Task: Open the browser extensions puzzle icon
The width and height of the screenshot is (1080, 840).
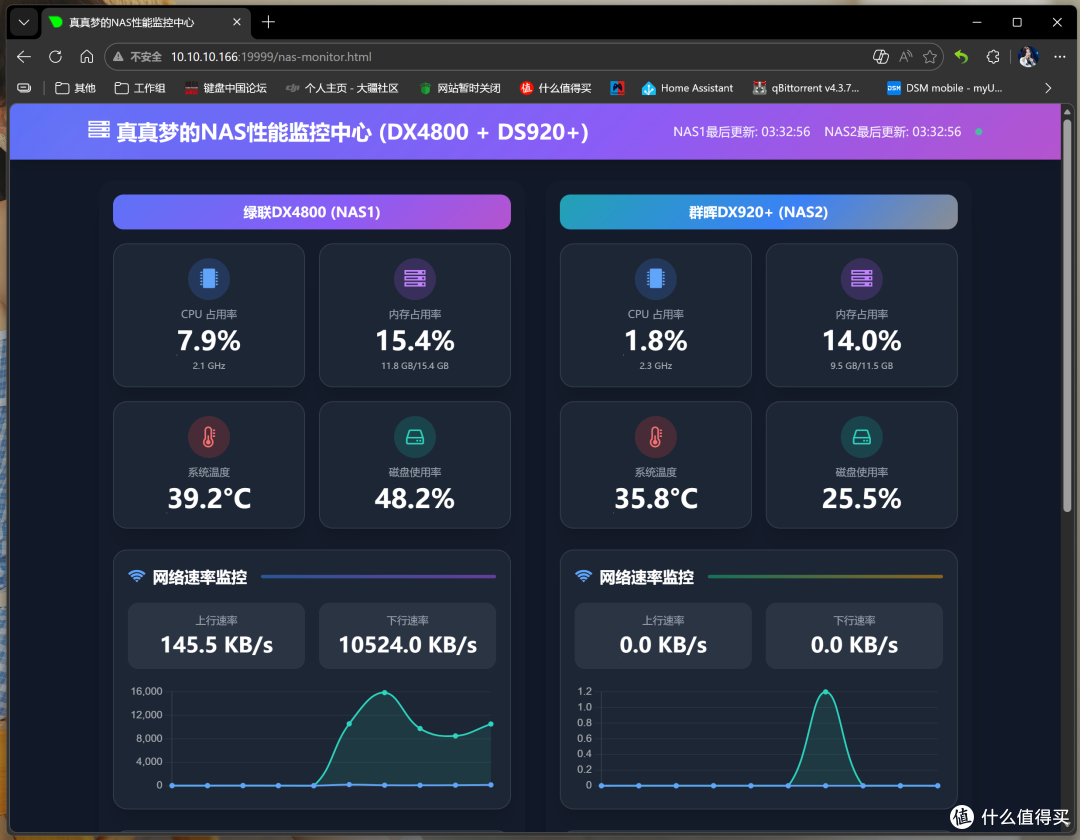Action: (x=993, y=57)
